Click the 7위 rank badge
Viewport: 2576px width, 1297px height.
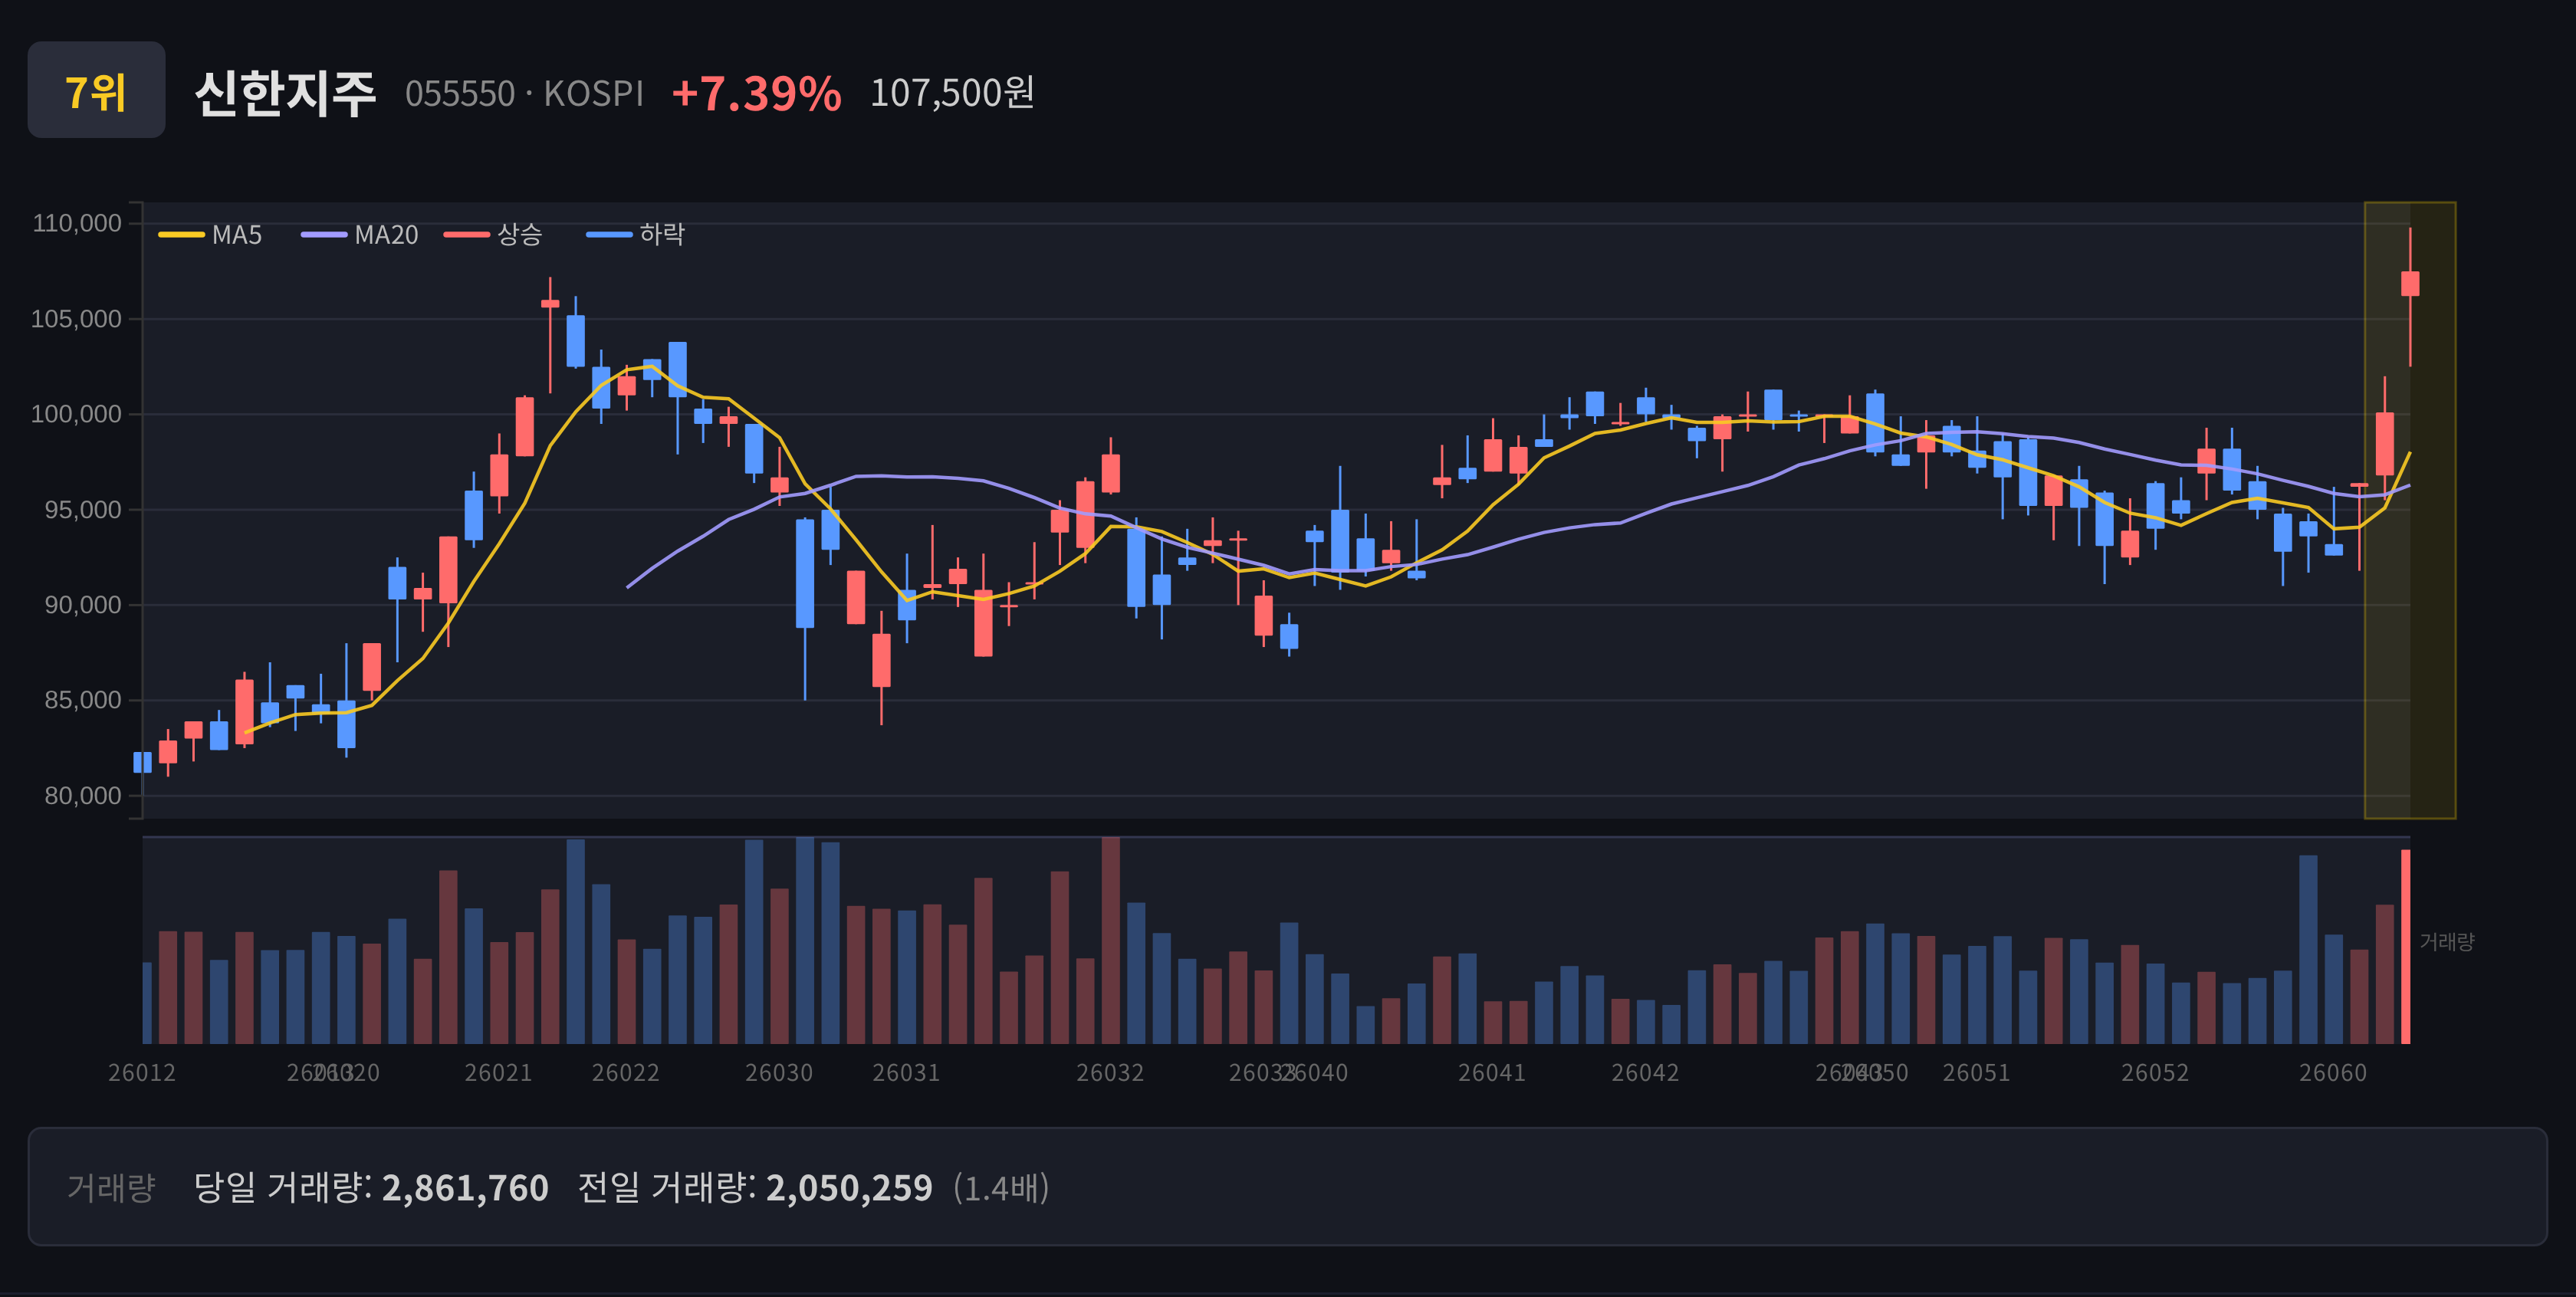coord(96,90)
